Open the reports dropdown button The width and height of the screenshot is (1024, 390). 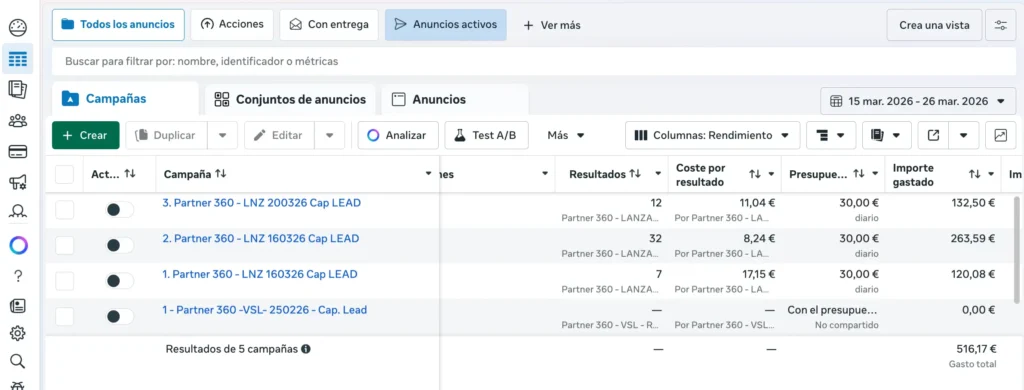[887, 135]
